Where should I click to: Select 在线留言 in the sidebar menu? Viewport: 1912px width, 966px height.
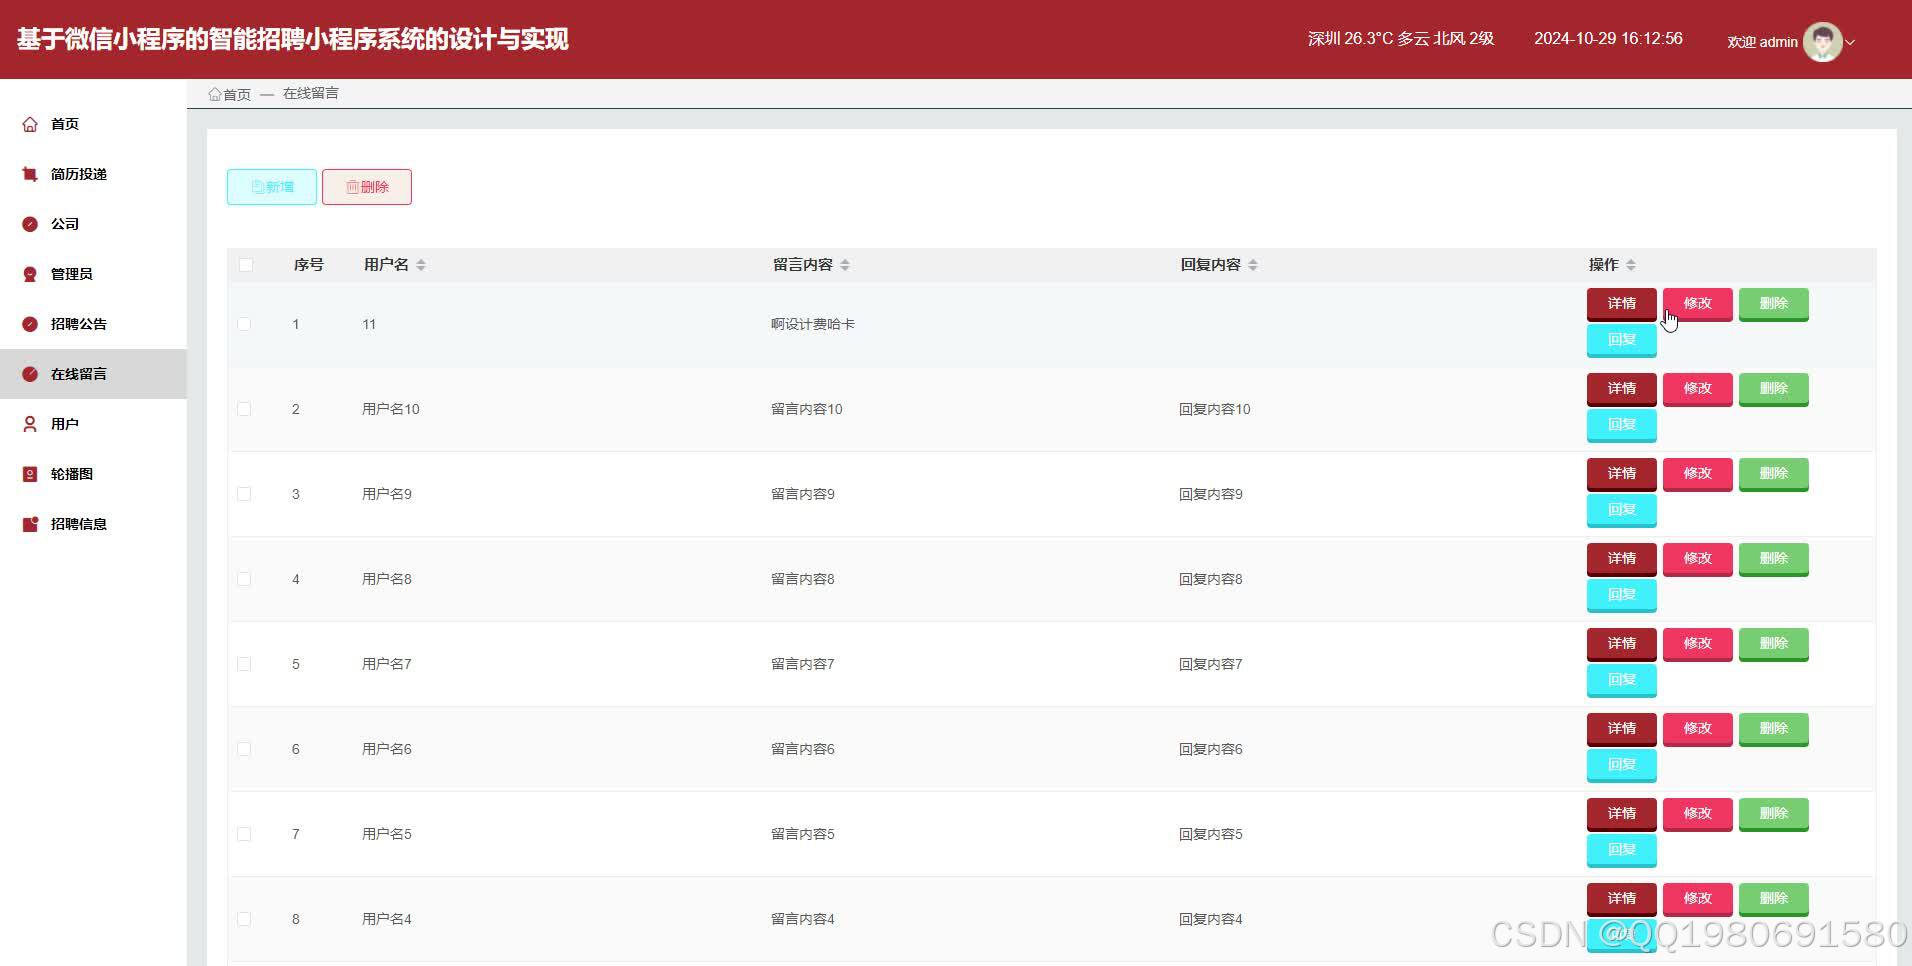click(93, 374)
